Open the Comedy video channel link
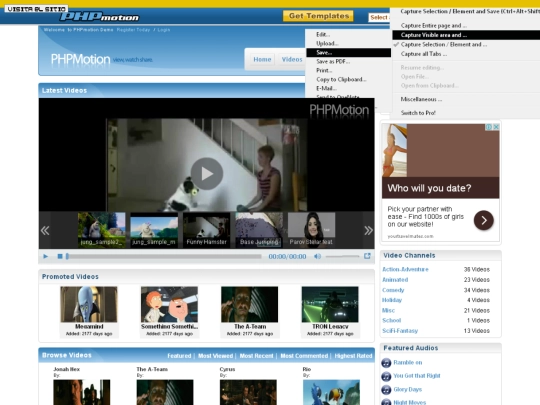This screenshot has width=540, height=405. coord(393,290)
